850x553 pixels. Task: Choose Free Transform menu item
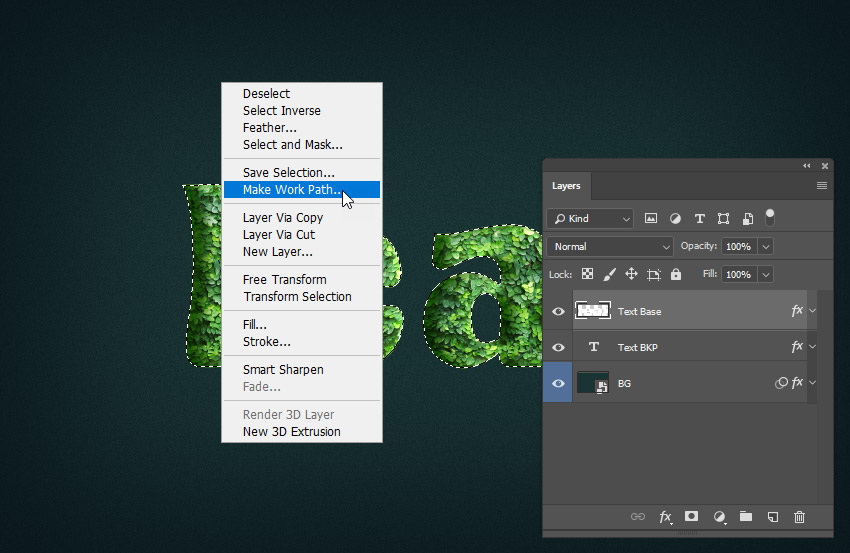click(x=302, y=280)
